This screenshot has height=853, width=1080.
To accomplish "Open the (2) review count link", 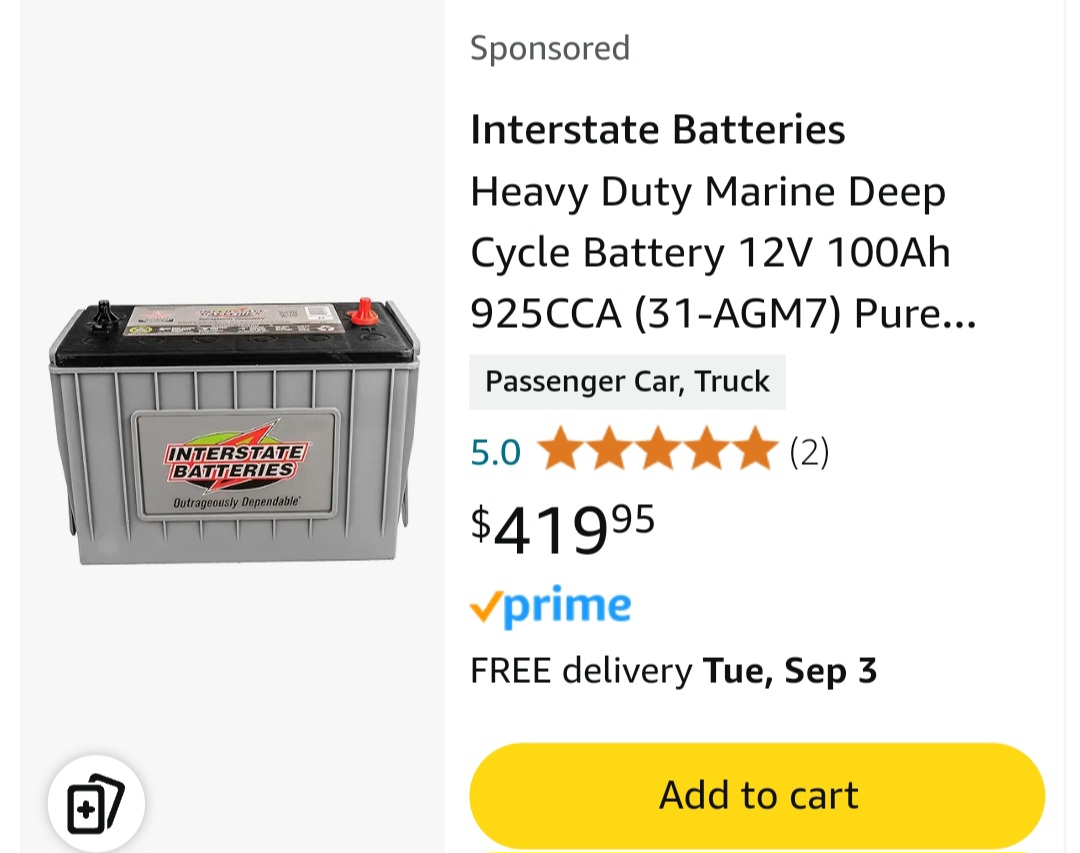I will pos(809,453).
